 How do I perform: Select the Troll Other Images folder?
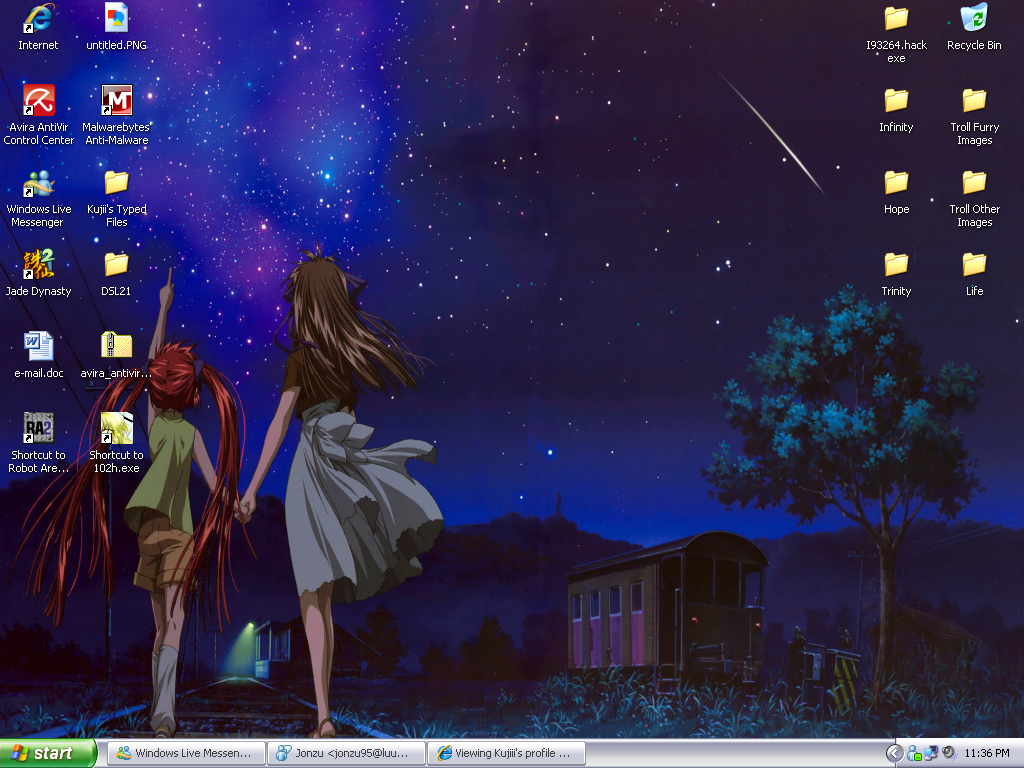974,183
